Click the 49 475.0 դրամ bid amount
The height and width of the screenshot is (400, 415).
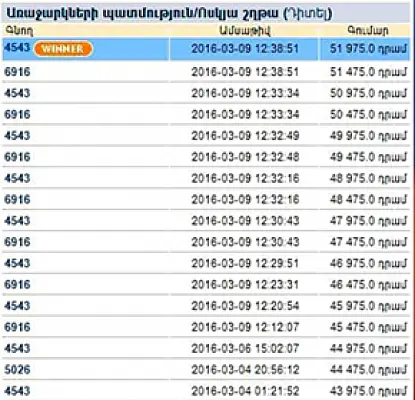[x=368, y=157]
